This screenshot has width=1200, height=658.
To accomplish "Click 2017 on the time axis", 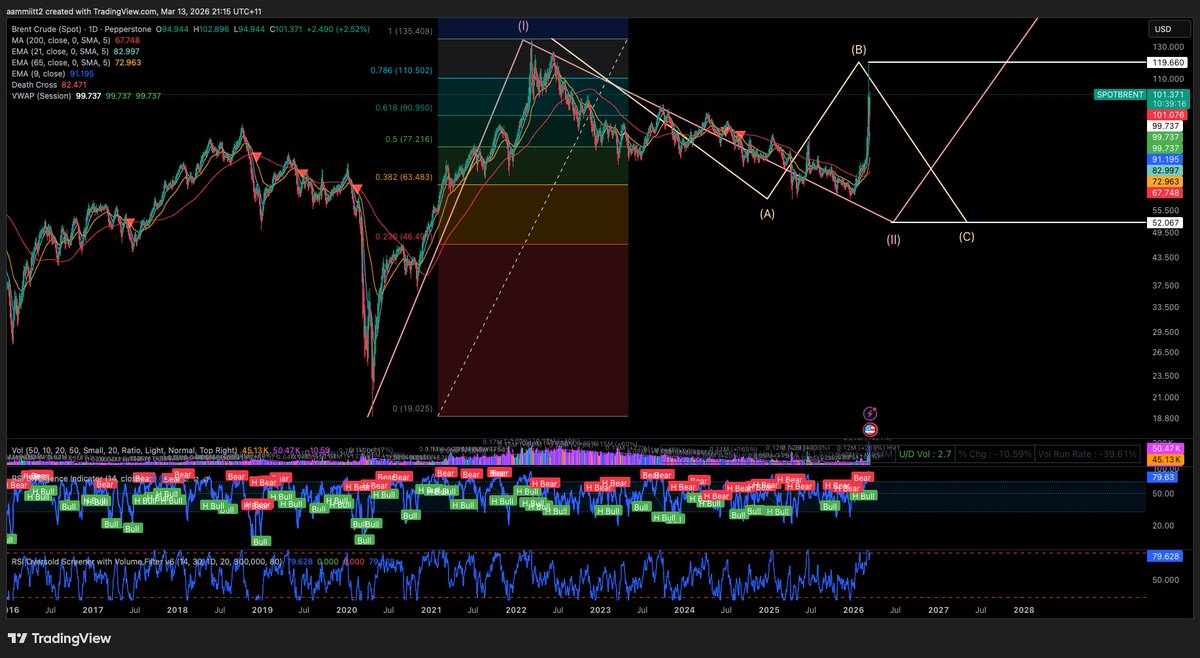I will coord(93,608).
